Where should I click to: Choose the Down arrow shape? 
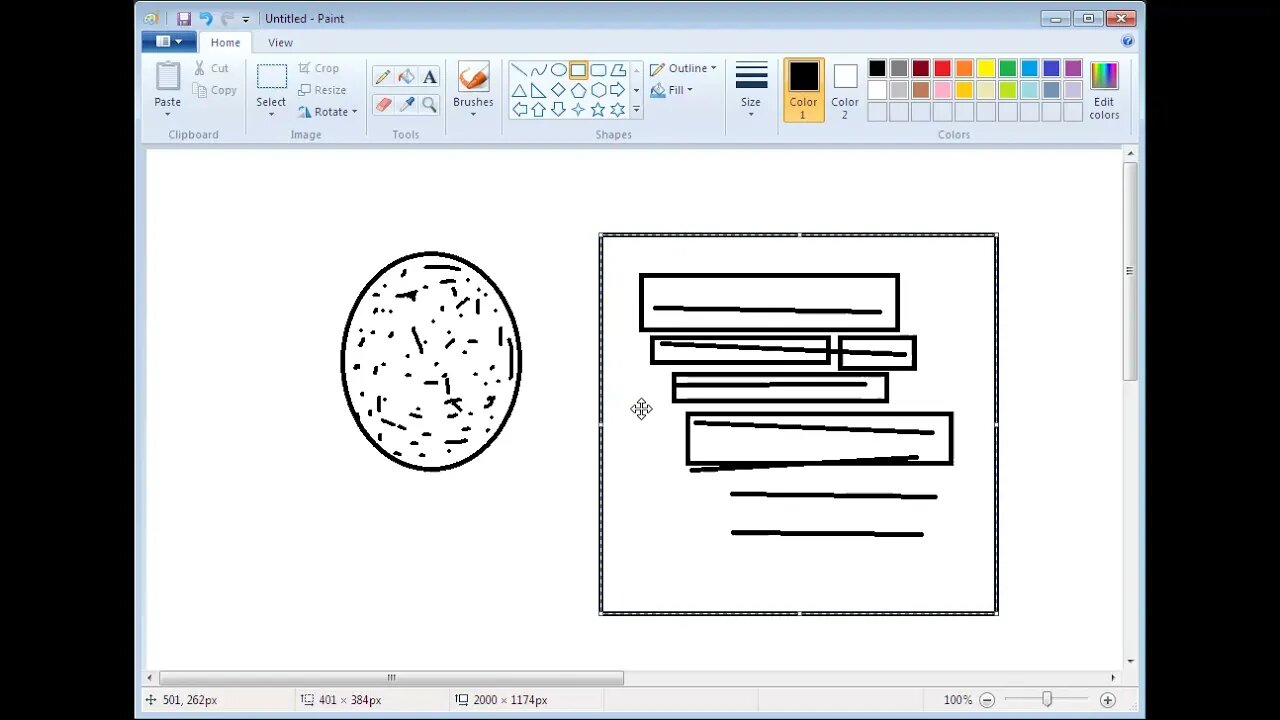[x=559, y=109]
